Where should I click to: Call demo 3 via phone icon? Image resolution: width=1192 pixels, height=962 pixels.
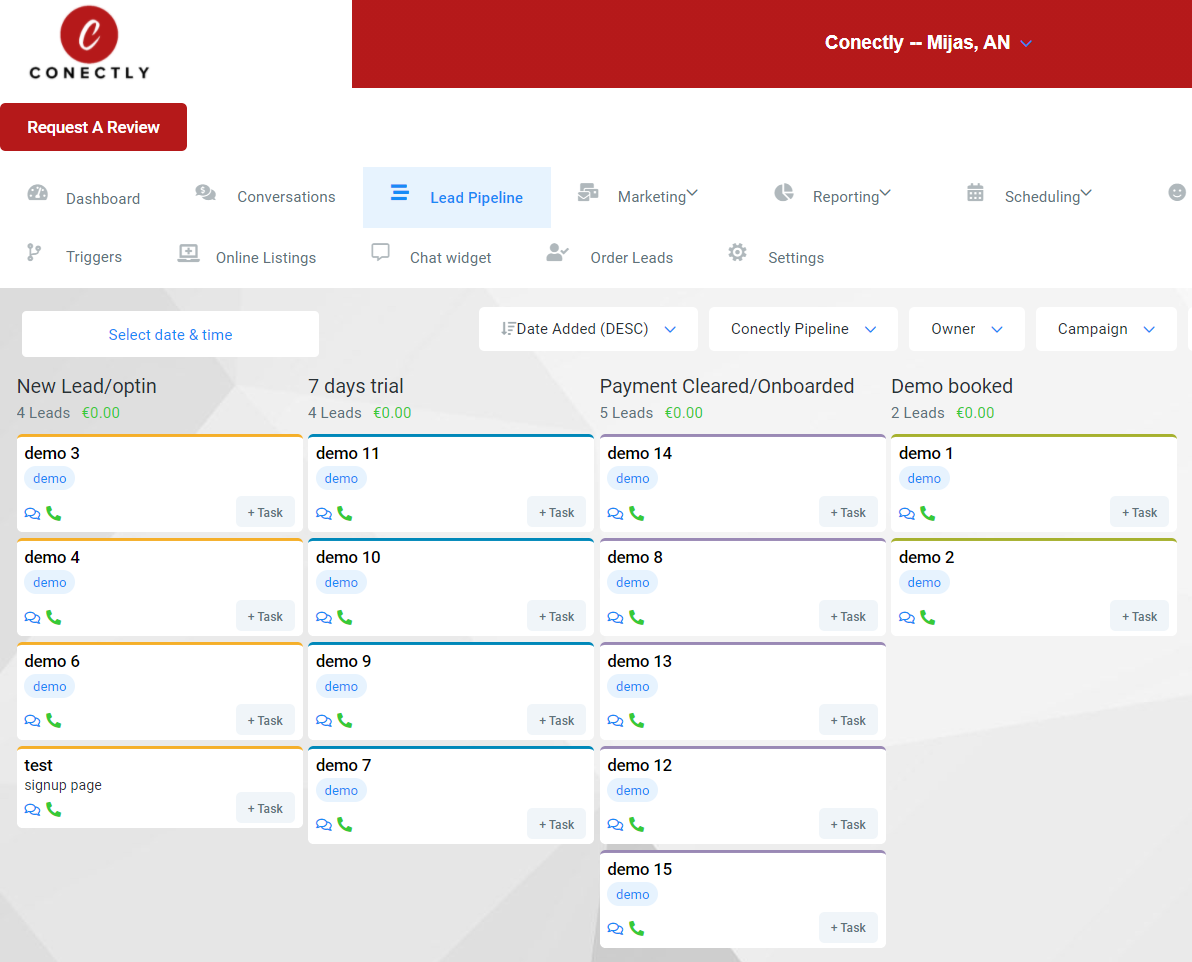(53, 513)
